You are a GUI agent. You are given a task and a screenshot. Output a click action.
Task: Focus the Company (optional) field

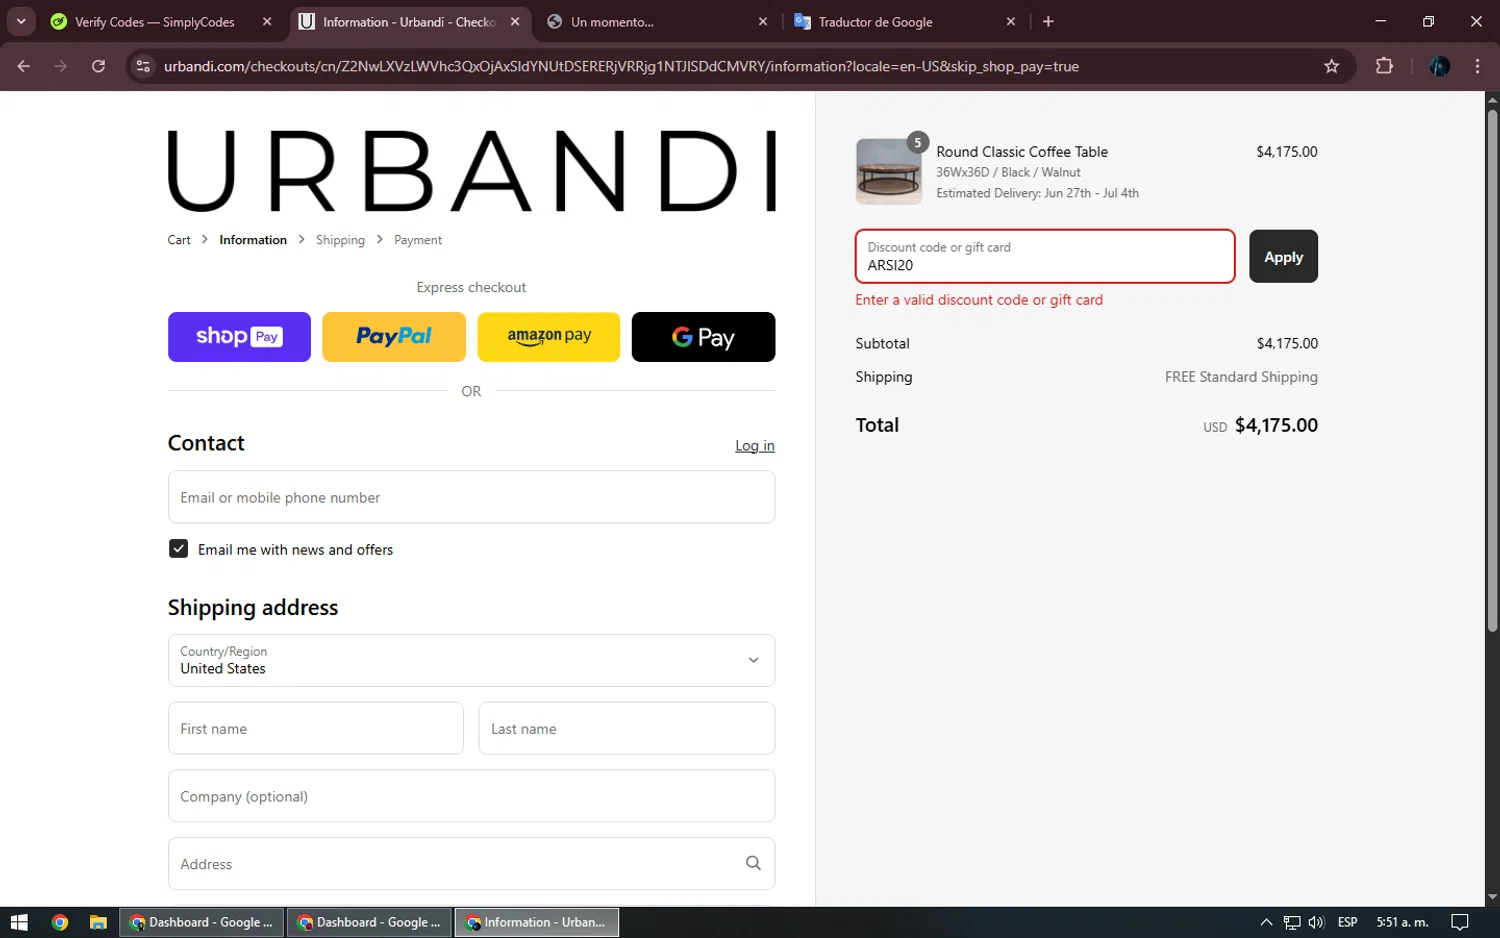pos(471,796)
